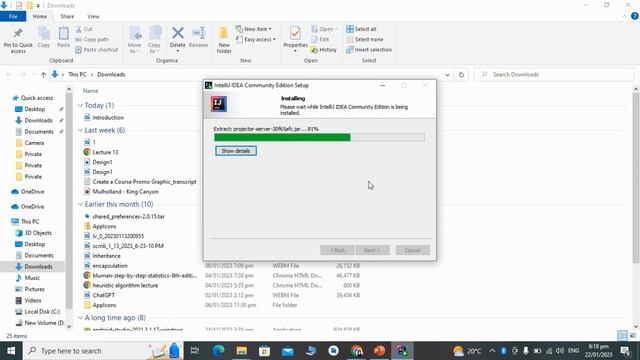The width and height of the screenshot is (640, 360).
Task: Click Select none in ribbon
Action: pos(364,40)
